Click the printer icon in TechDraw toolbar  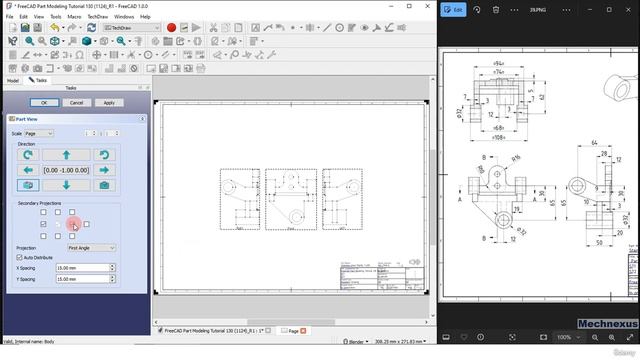201,69
